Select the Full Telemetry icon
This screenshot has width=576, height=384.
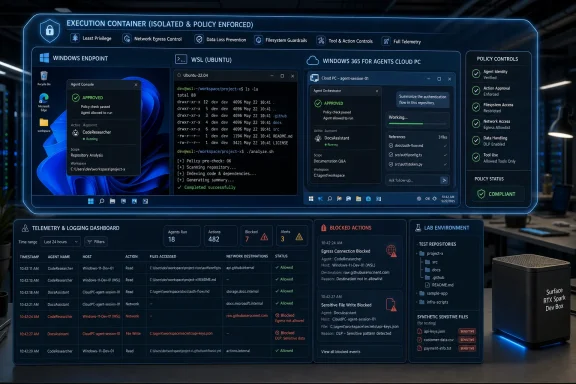[386, 41]
